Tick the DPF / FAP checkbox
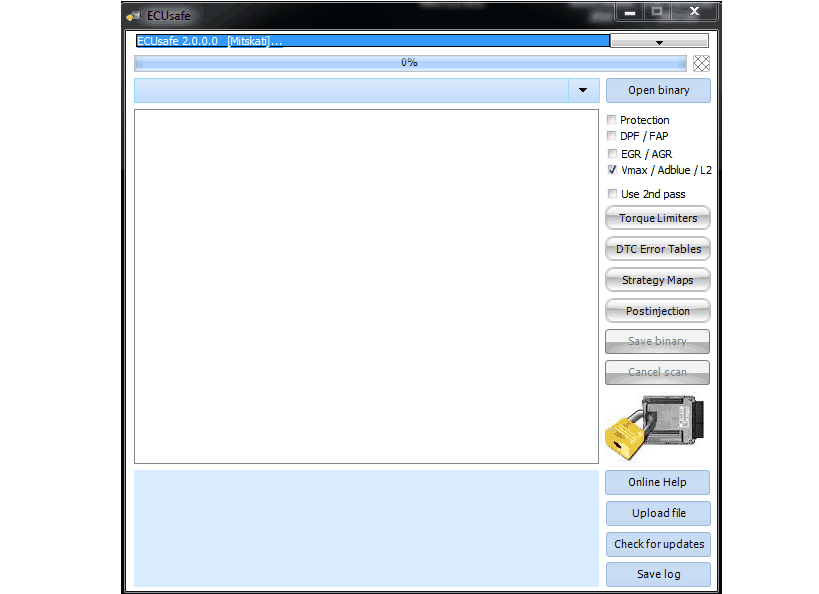 point(612,136)
